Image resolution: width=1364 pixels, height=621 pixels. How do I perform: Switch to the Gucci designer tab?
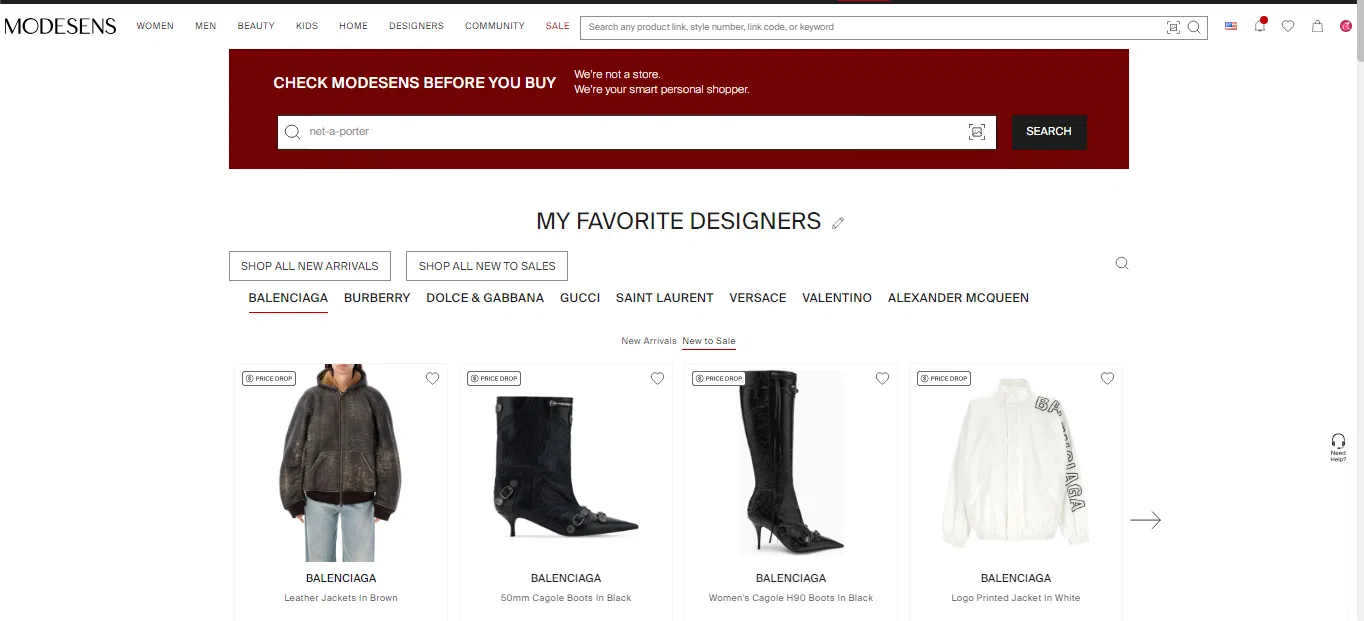(x=580, y=298)
